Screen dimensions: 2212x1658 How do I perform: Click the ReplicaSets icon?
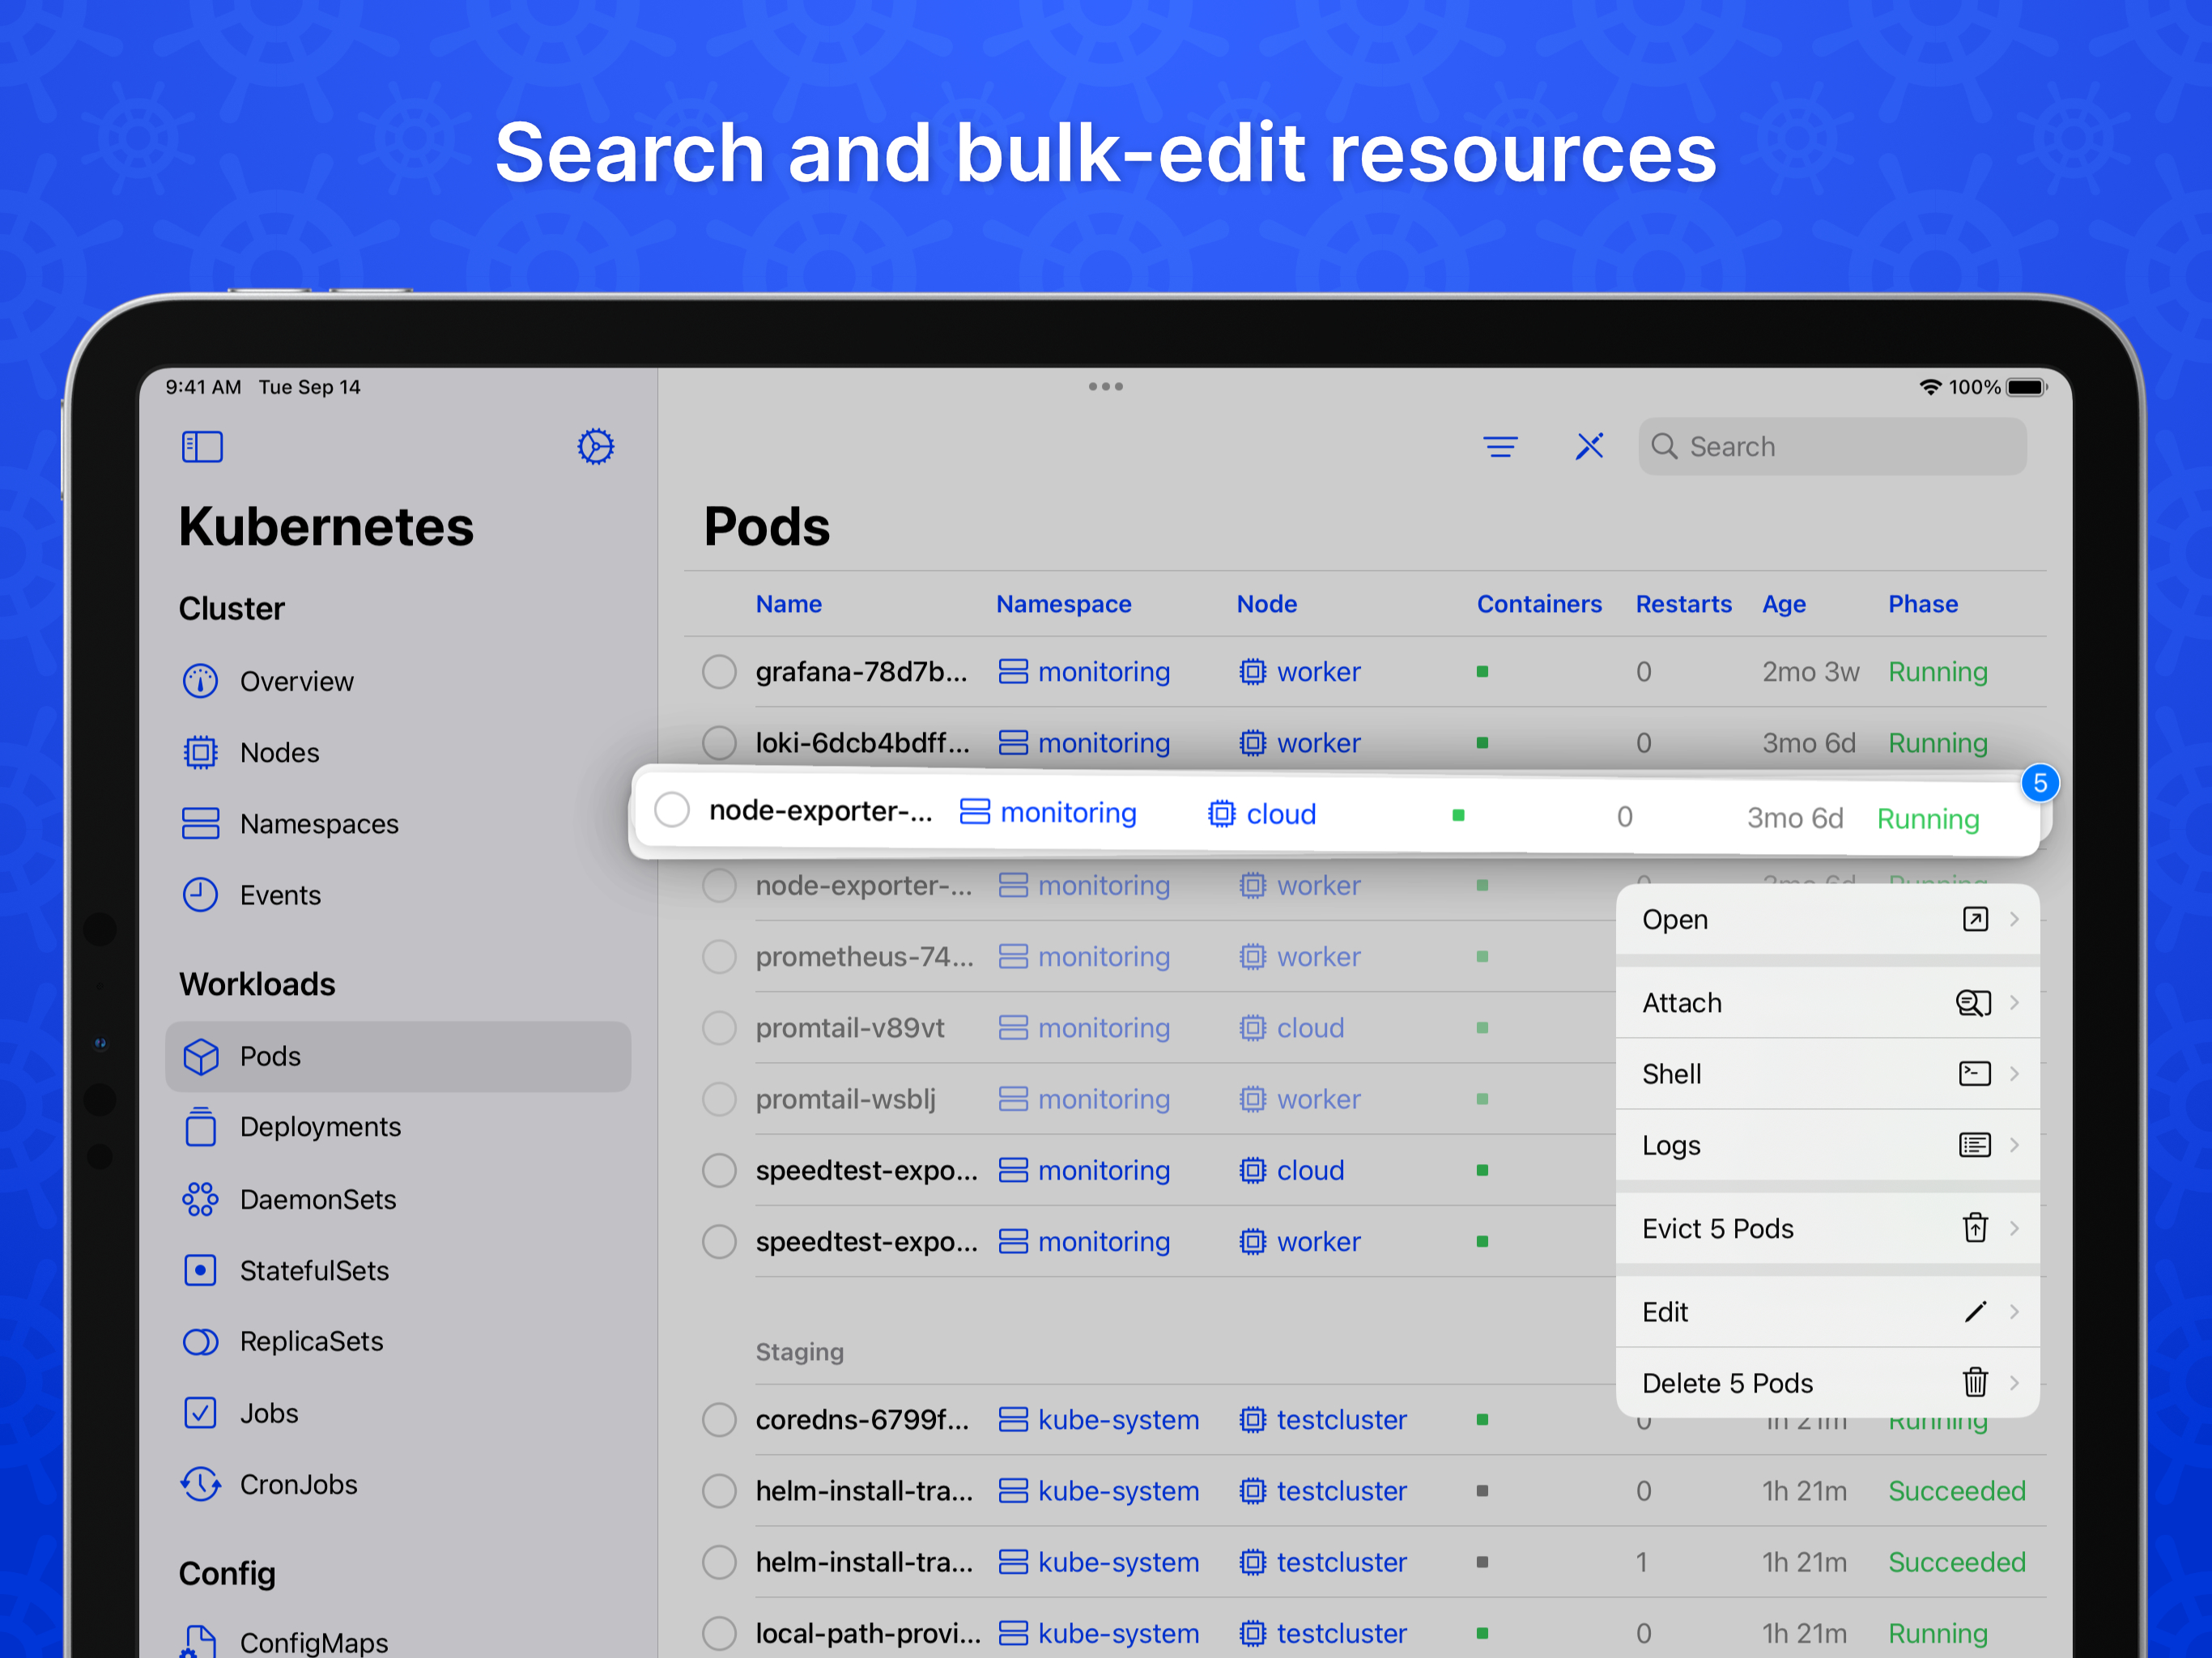(x=200, y=1341)
